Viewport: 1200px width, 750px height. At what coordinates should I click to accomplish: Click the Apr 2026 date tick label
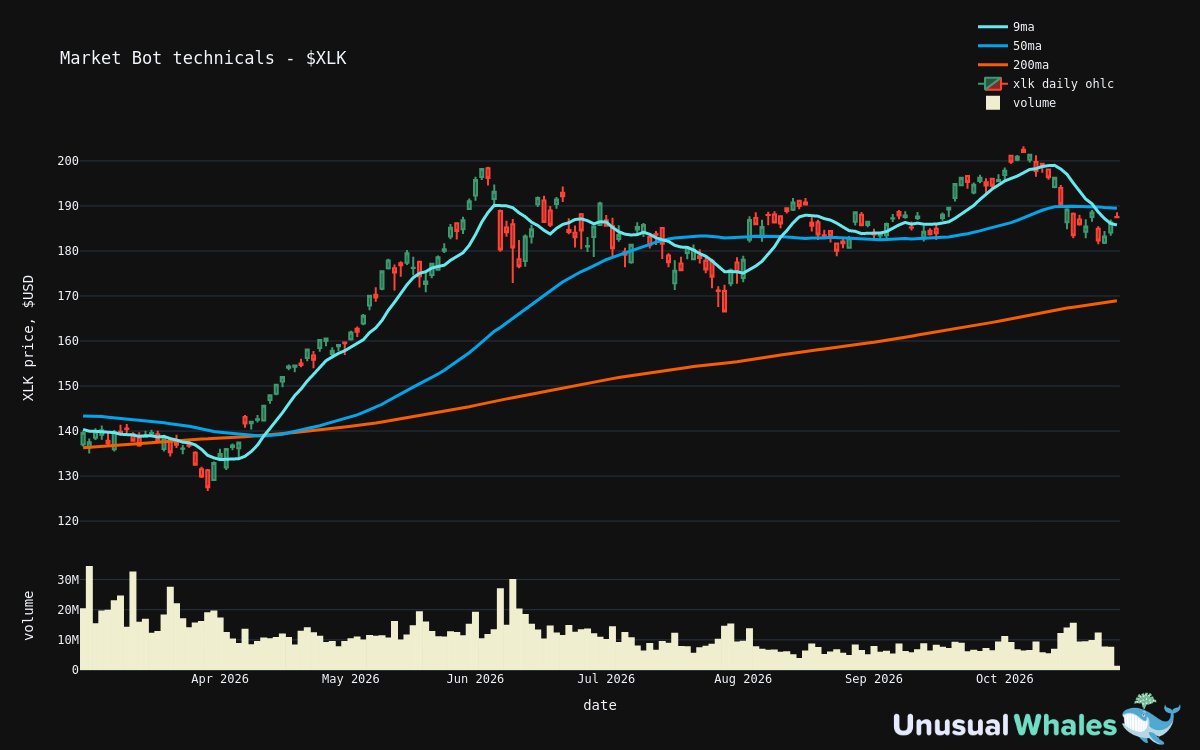(220, 679)
